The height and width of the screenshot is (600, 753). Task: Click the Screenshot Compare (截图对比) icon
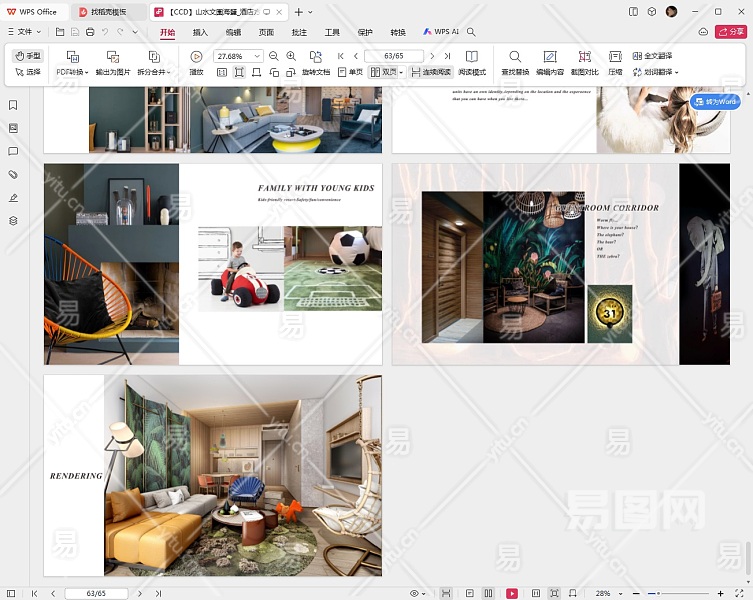tap(583, 57)
